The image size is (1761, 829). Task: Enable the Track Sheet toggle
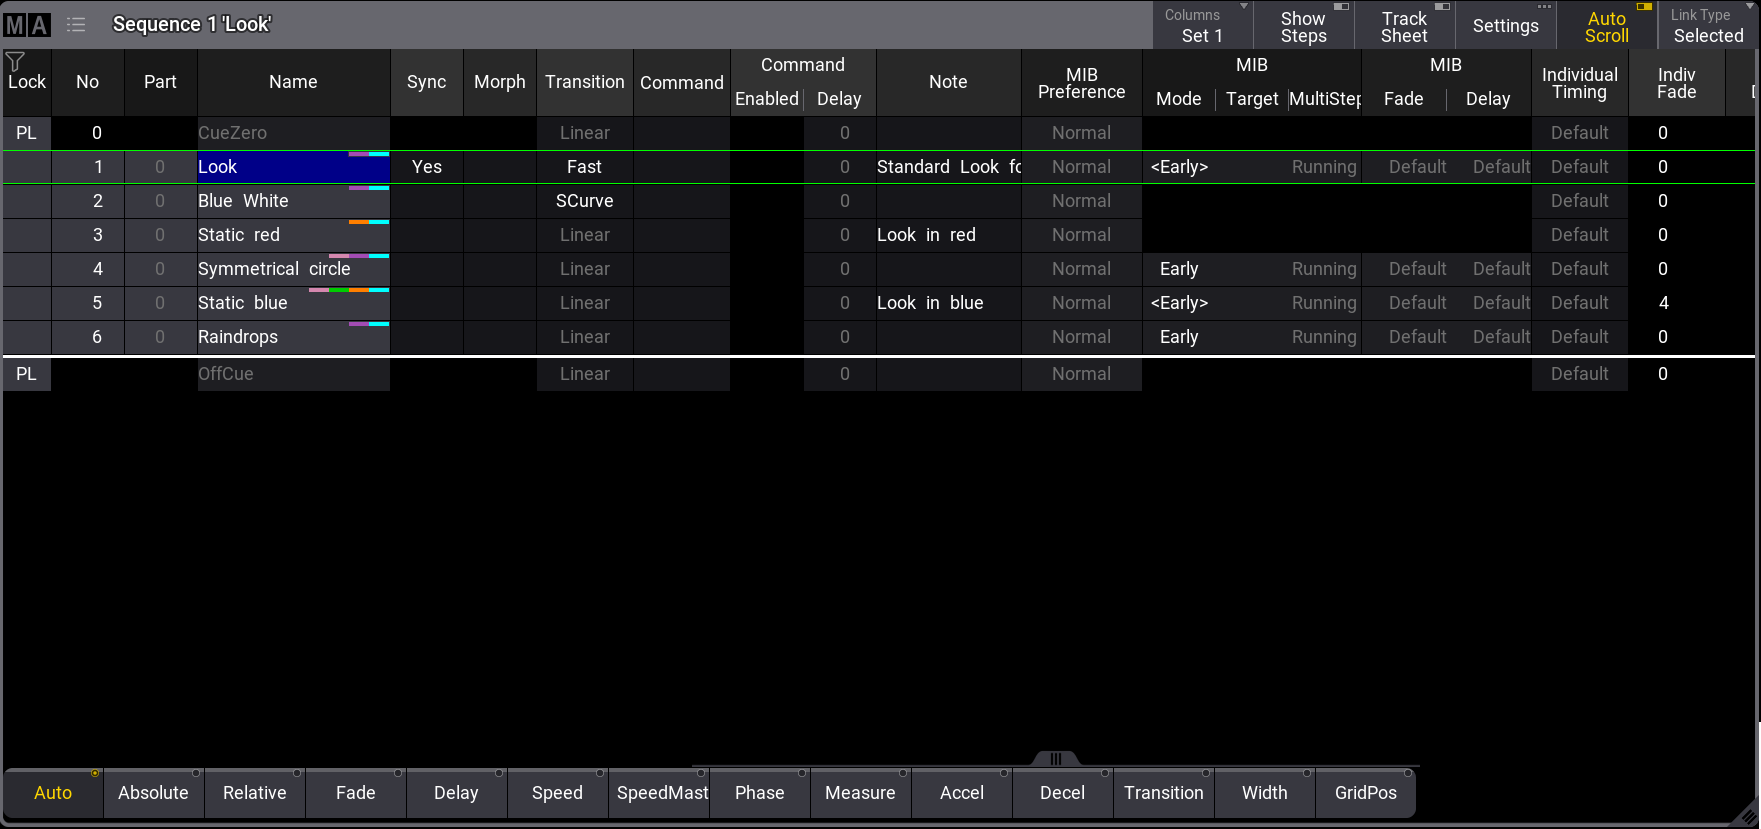1404,26
